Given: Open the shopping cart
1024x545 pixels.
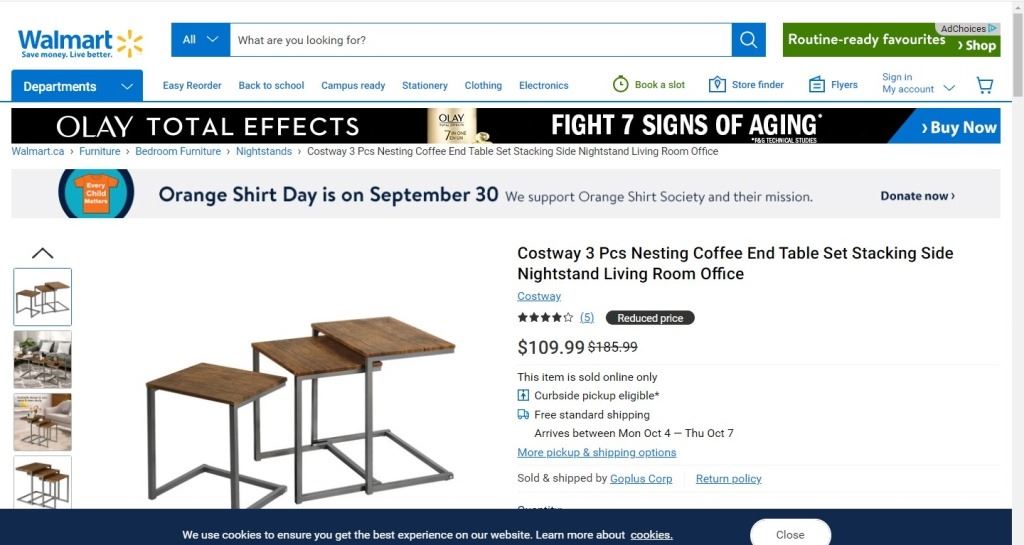Looking at the screenshot, I should click(985, 86).
